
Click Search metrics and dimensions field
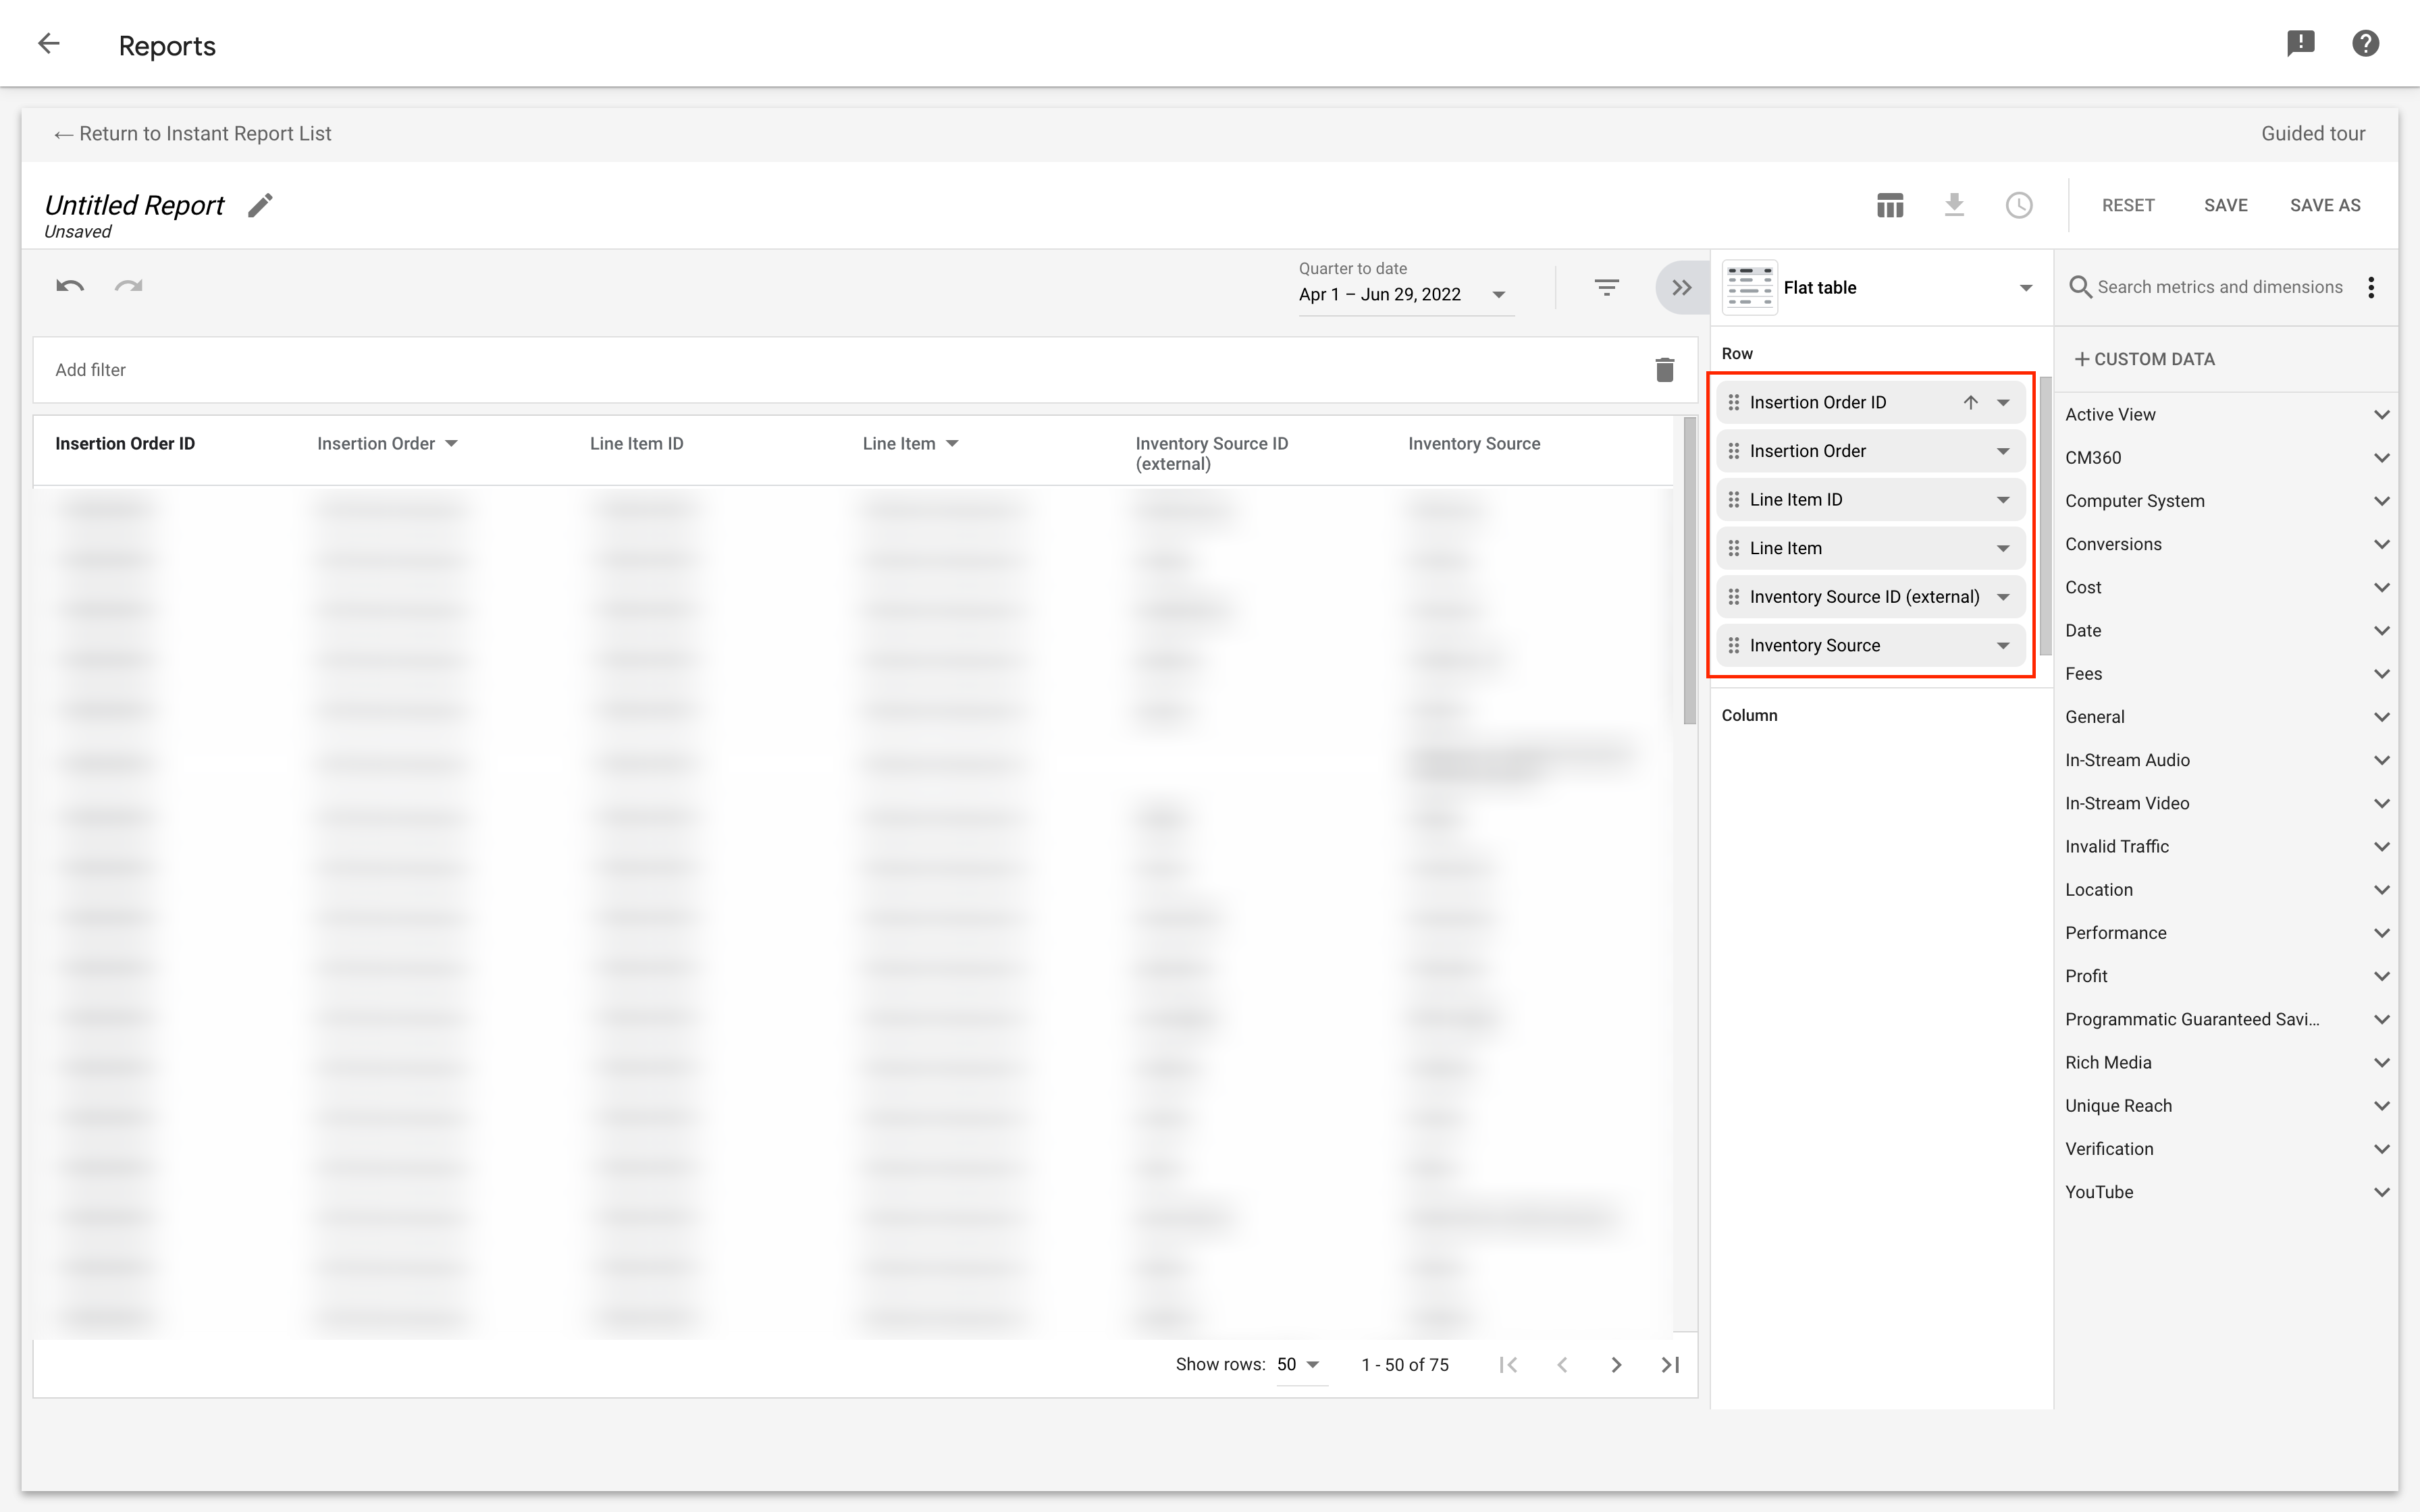2218,288
